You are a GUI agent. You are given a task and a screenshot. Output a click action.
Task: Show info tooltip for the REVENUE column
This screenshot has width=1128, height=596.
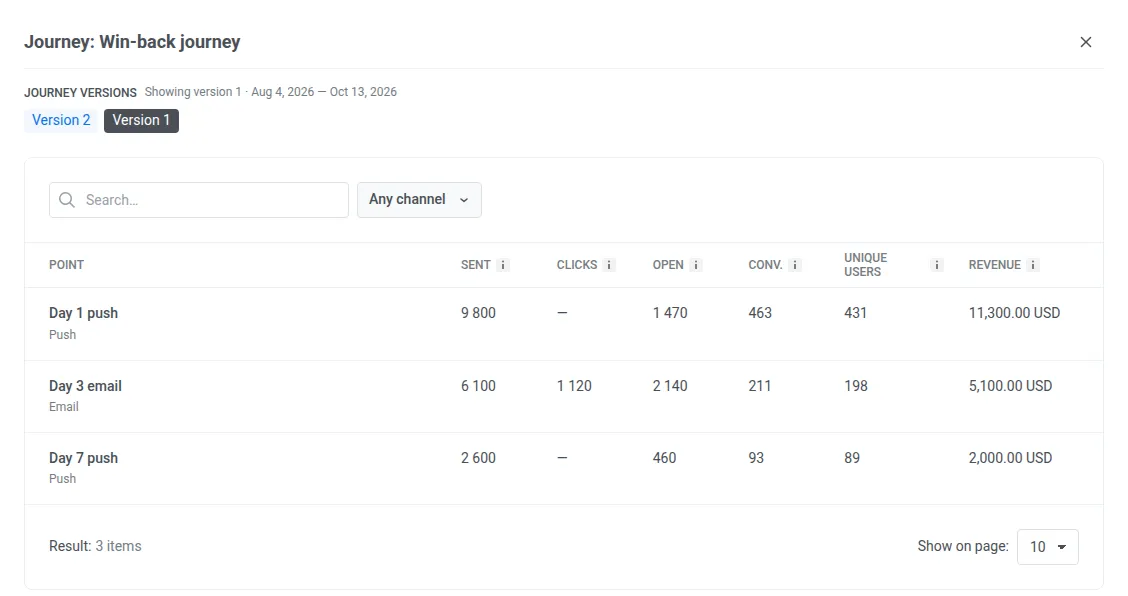pos(1033,265)
